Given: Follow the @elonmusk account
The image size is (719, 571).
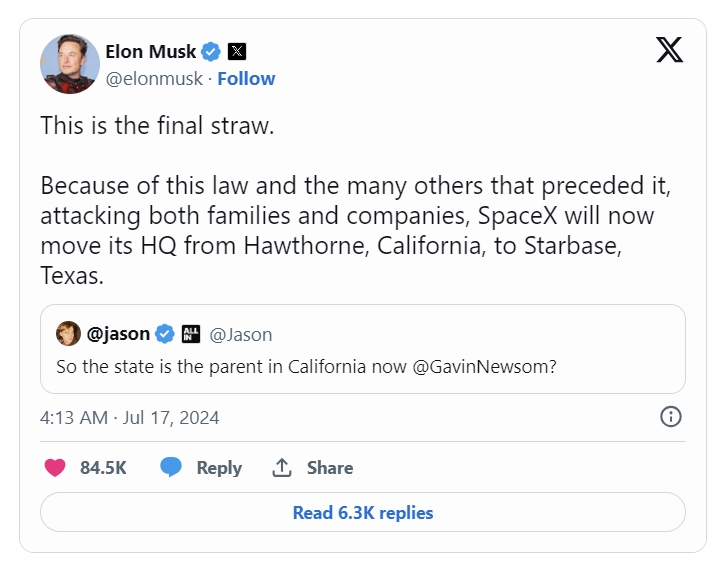Looking at the screenshot, I should tap(246, 78).
